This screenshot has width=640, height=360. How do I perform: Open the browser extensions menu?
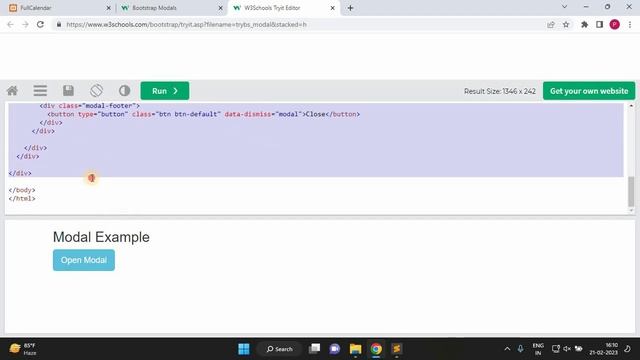pyautogui.click(x=584, y=24)
